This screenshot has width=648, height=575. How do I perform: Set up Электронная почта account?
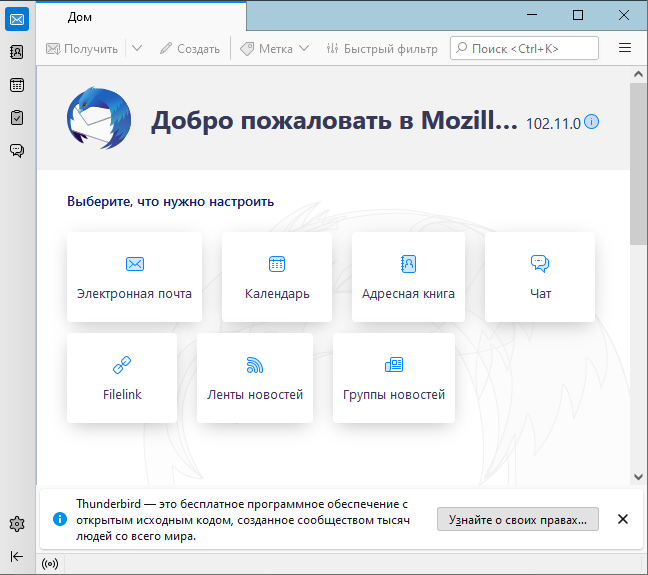[134, 277]
